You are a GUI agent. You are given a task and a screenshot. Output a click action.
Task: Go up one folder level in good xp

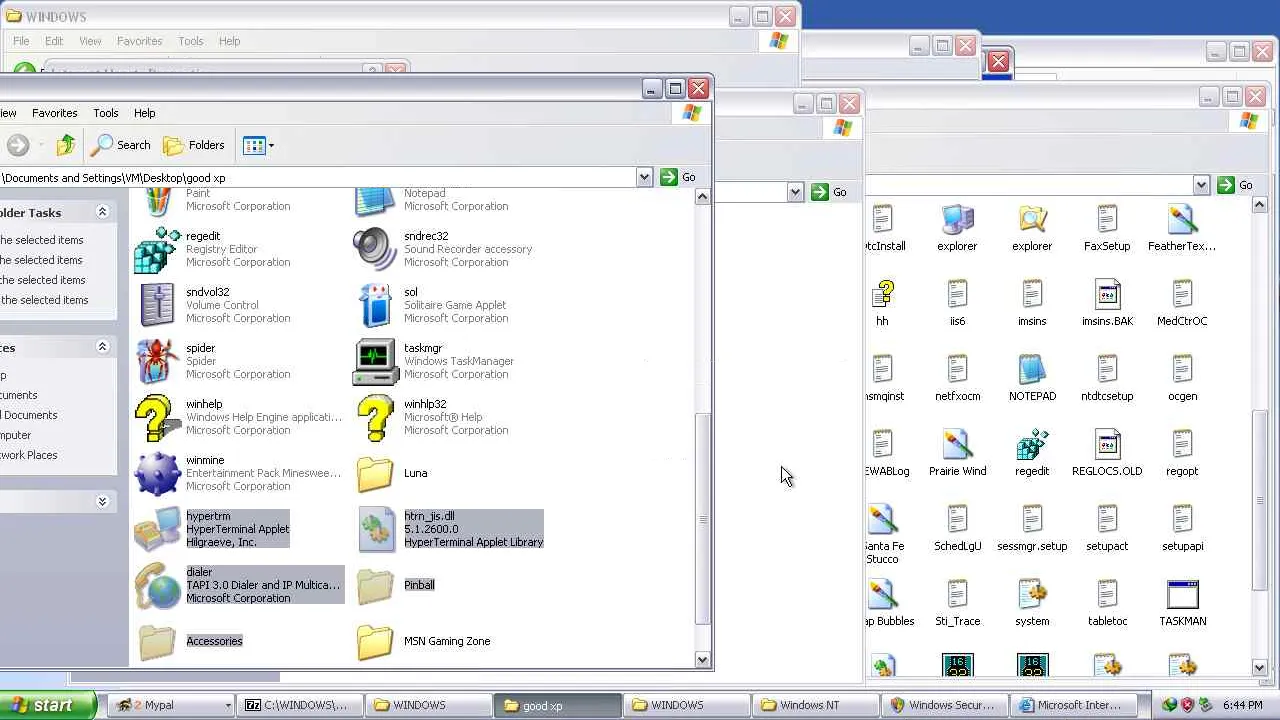[x=66, y=145]
